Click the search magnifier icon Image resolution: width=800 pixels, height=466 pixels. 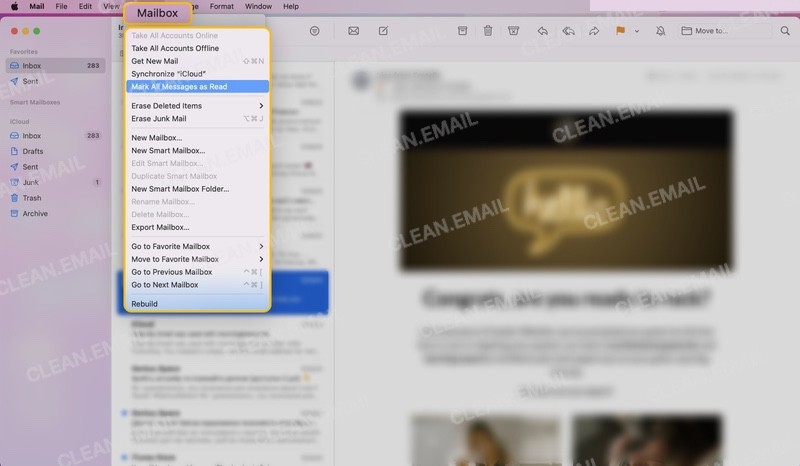(x=785, y=31)
